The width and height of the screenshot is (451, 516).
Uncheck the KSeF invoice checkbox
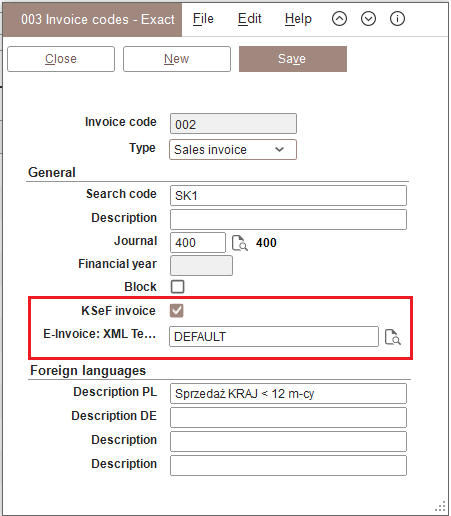click(177, 311)
